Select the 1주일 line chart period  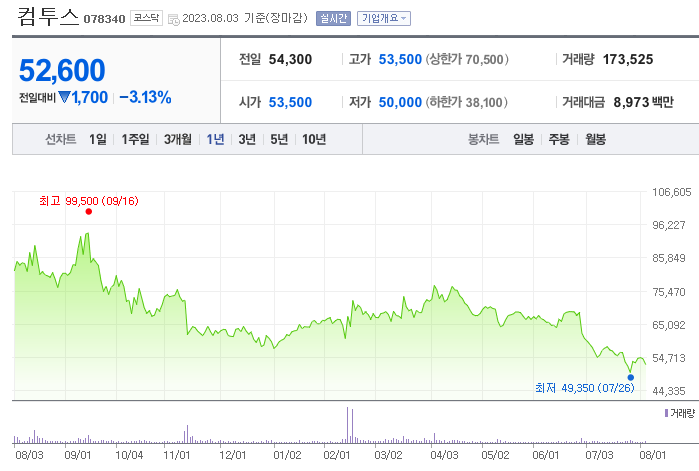coord(136,139)
